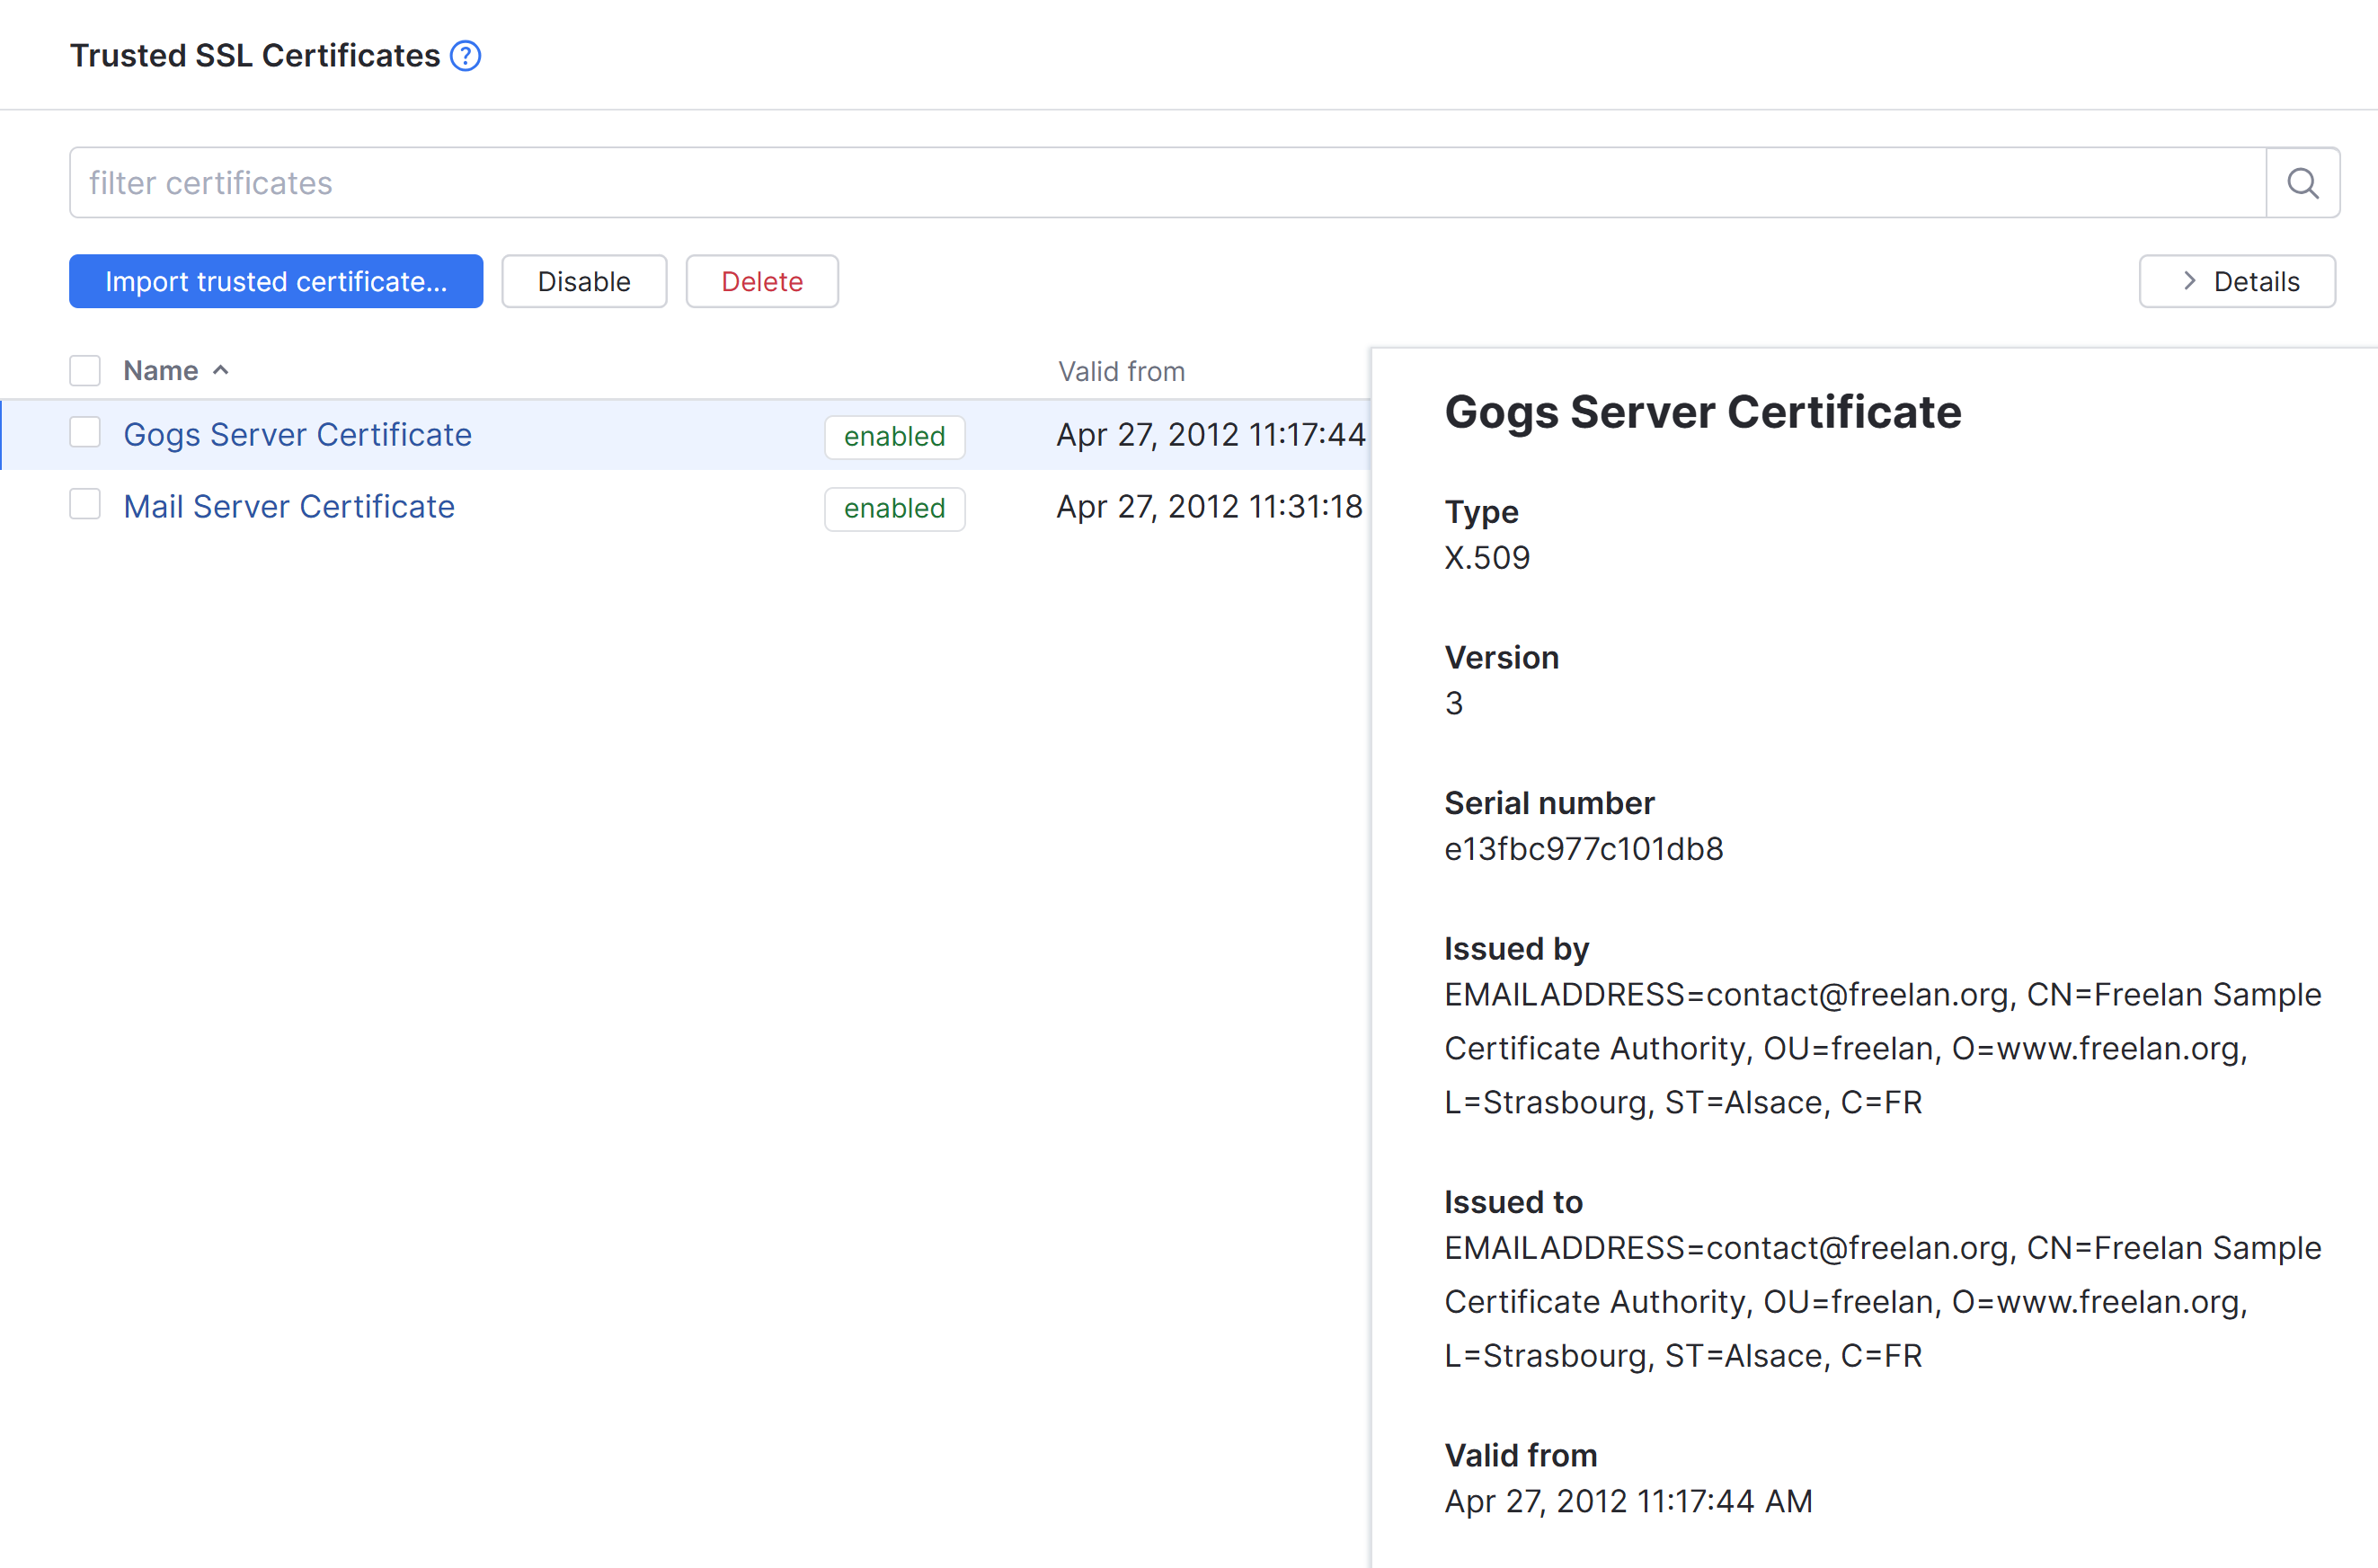Check the Mail Server Certificate checkbox
The width and height of the screenshot is (2378, 1568).
pos(85,504)
